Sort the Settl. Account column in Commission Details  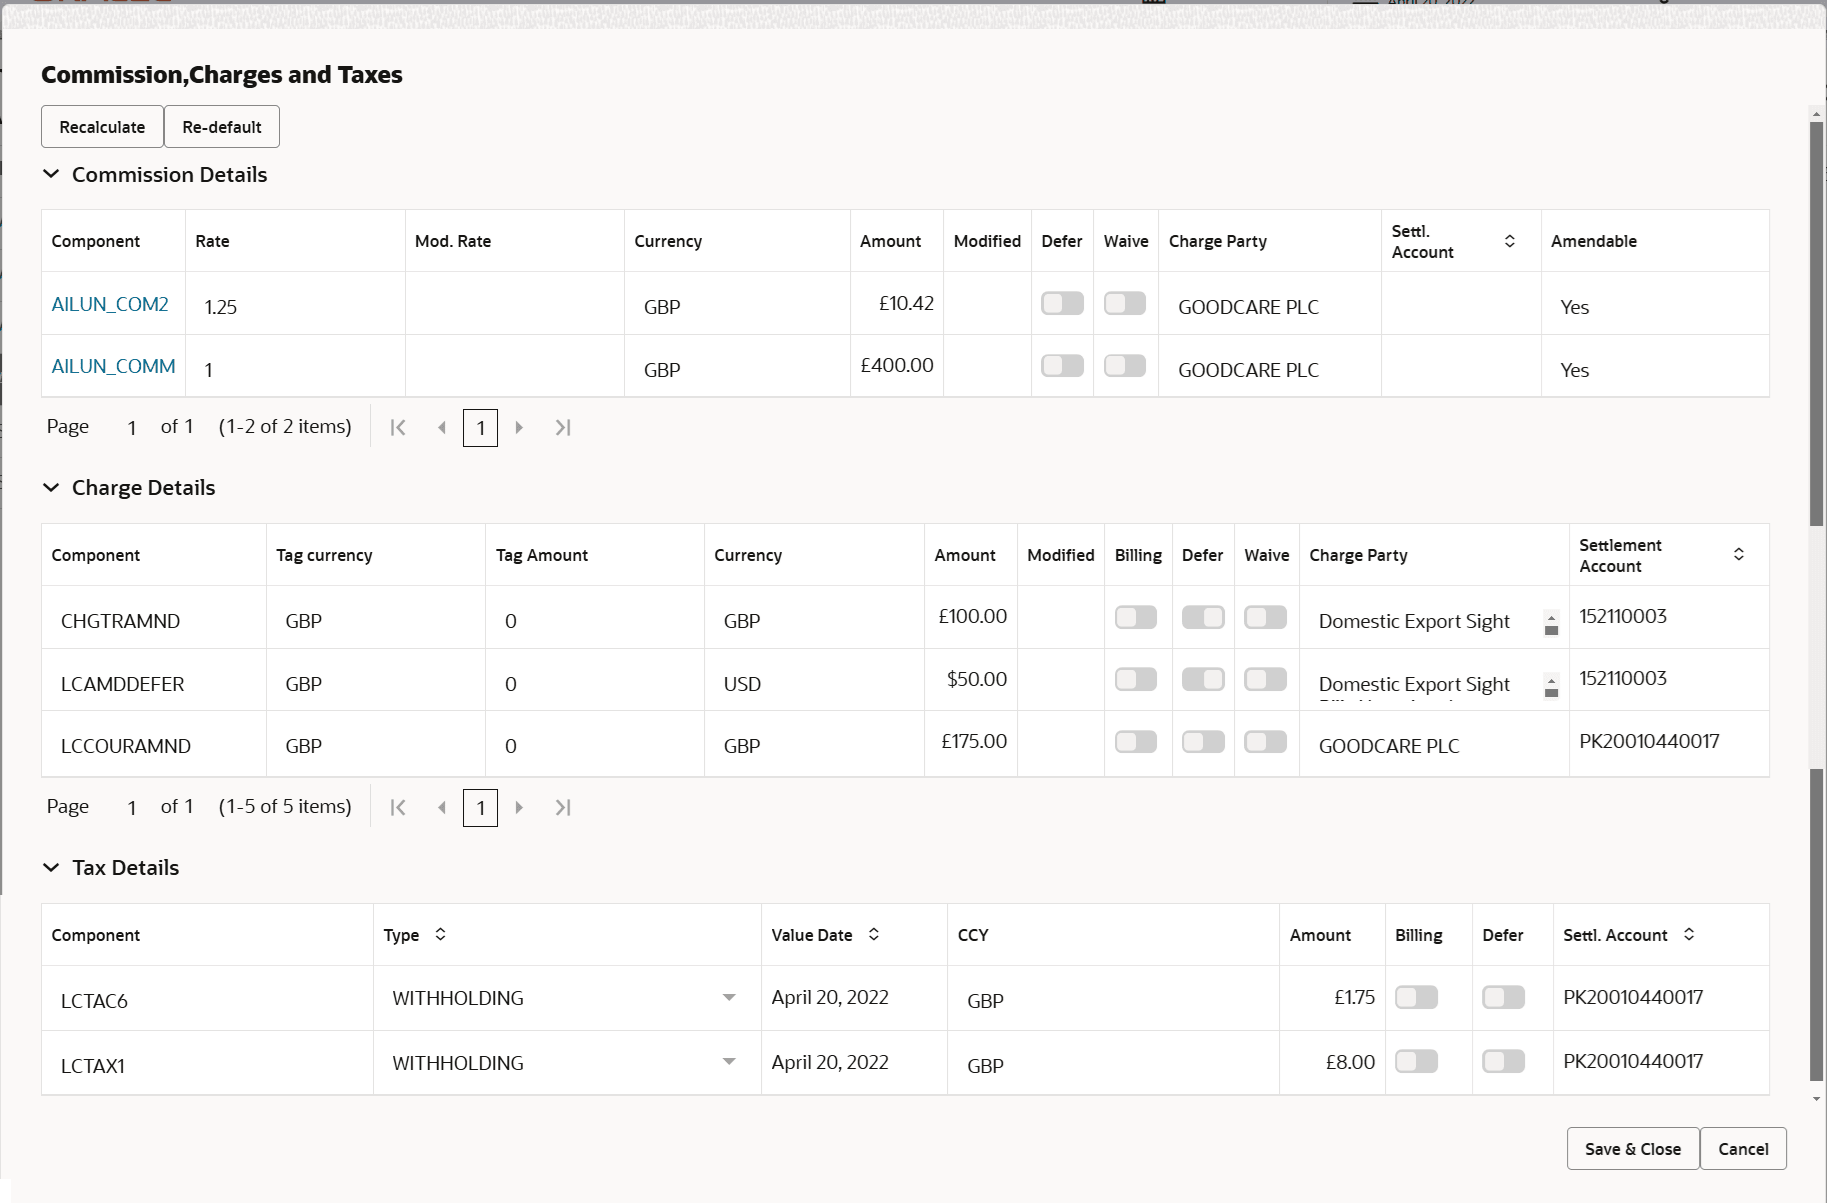coord(1510,240)
